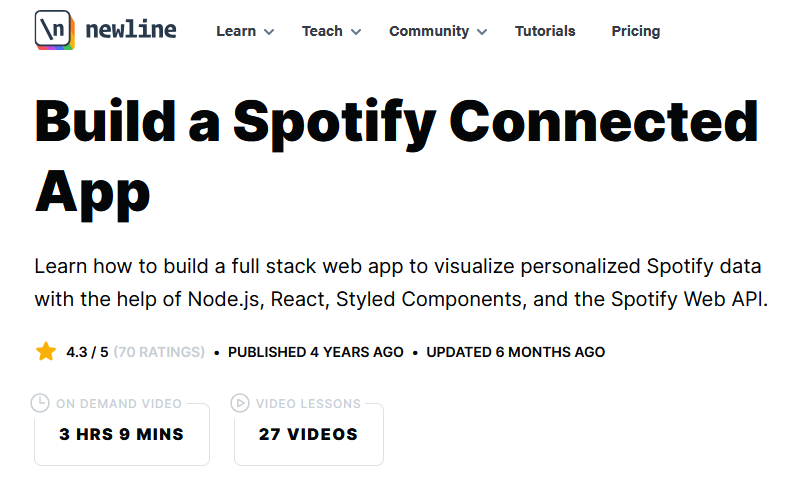
Task: Click the PUBLISHED 4 YEARS AGO text
Action: 316,352
